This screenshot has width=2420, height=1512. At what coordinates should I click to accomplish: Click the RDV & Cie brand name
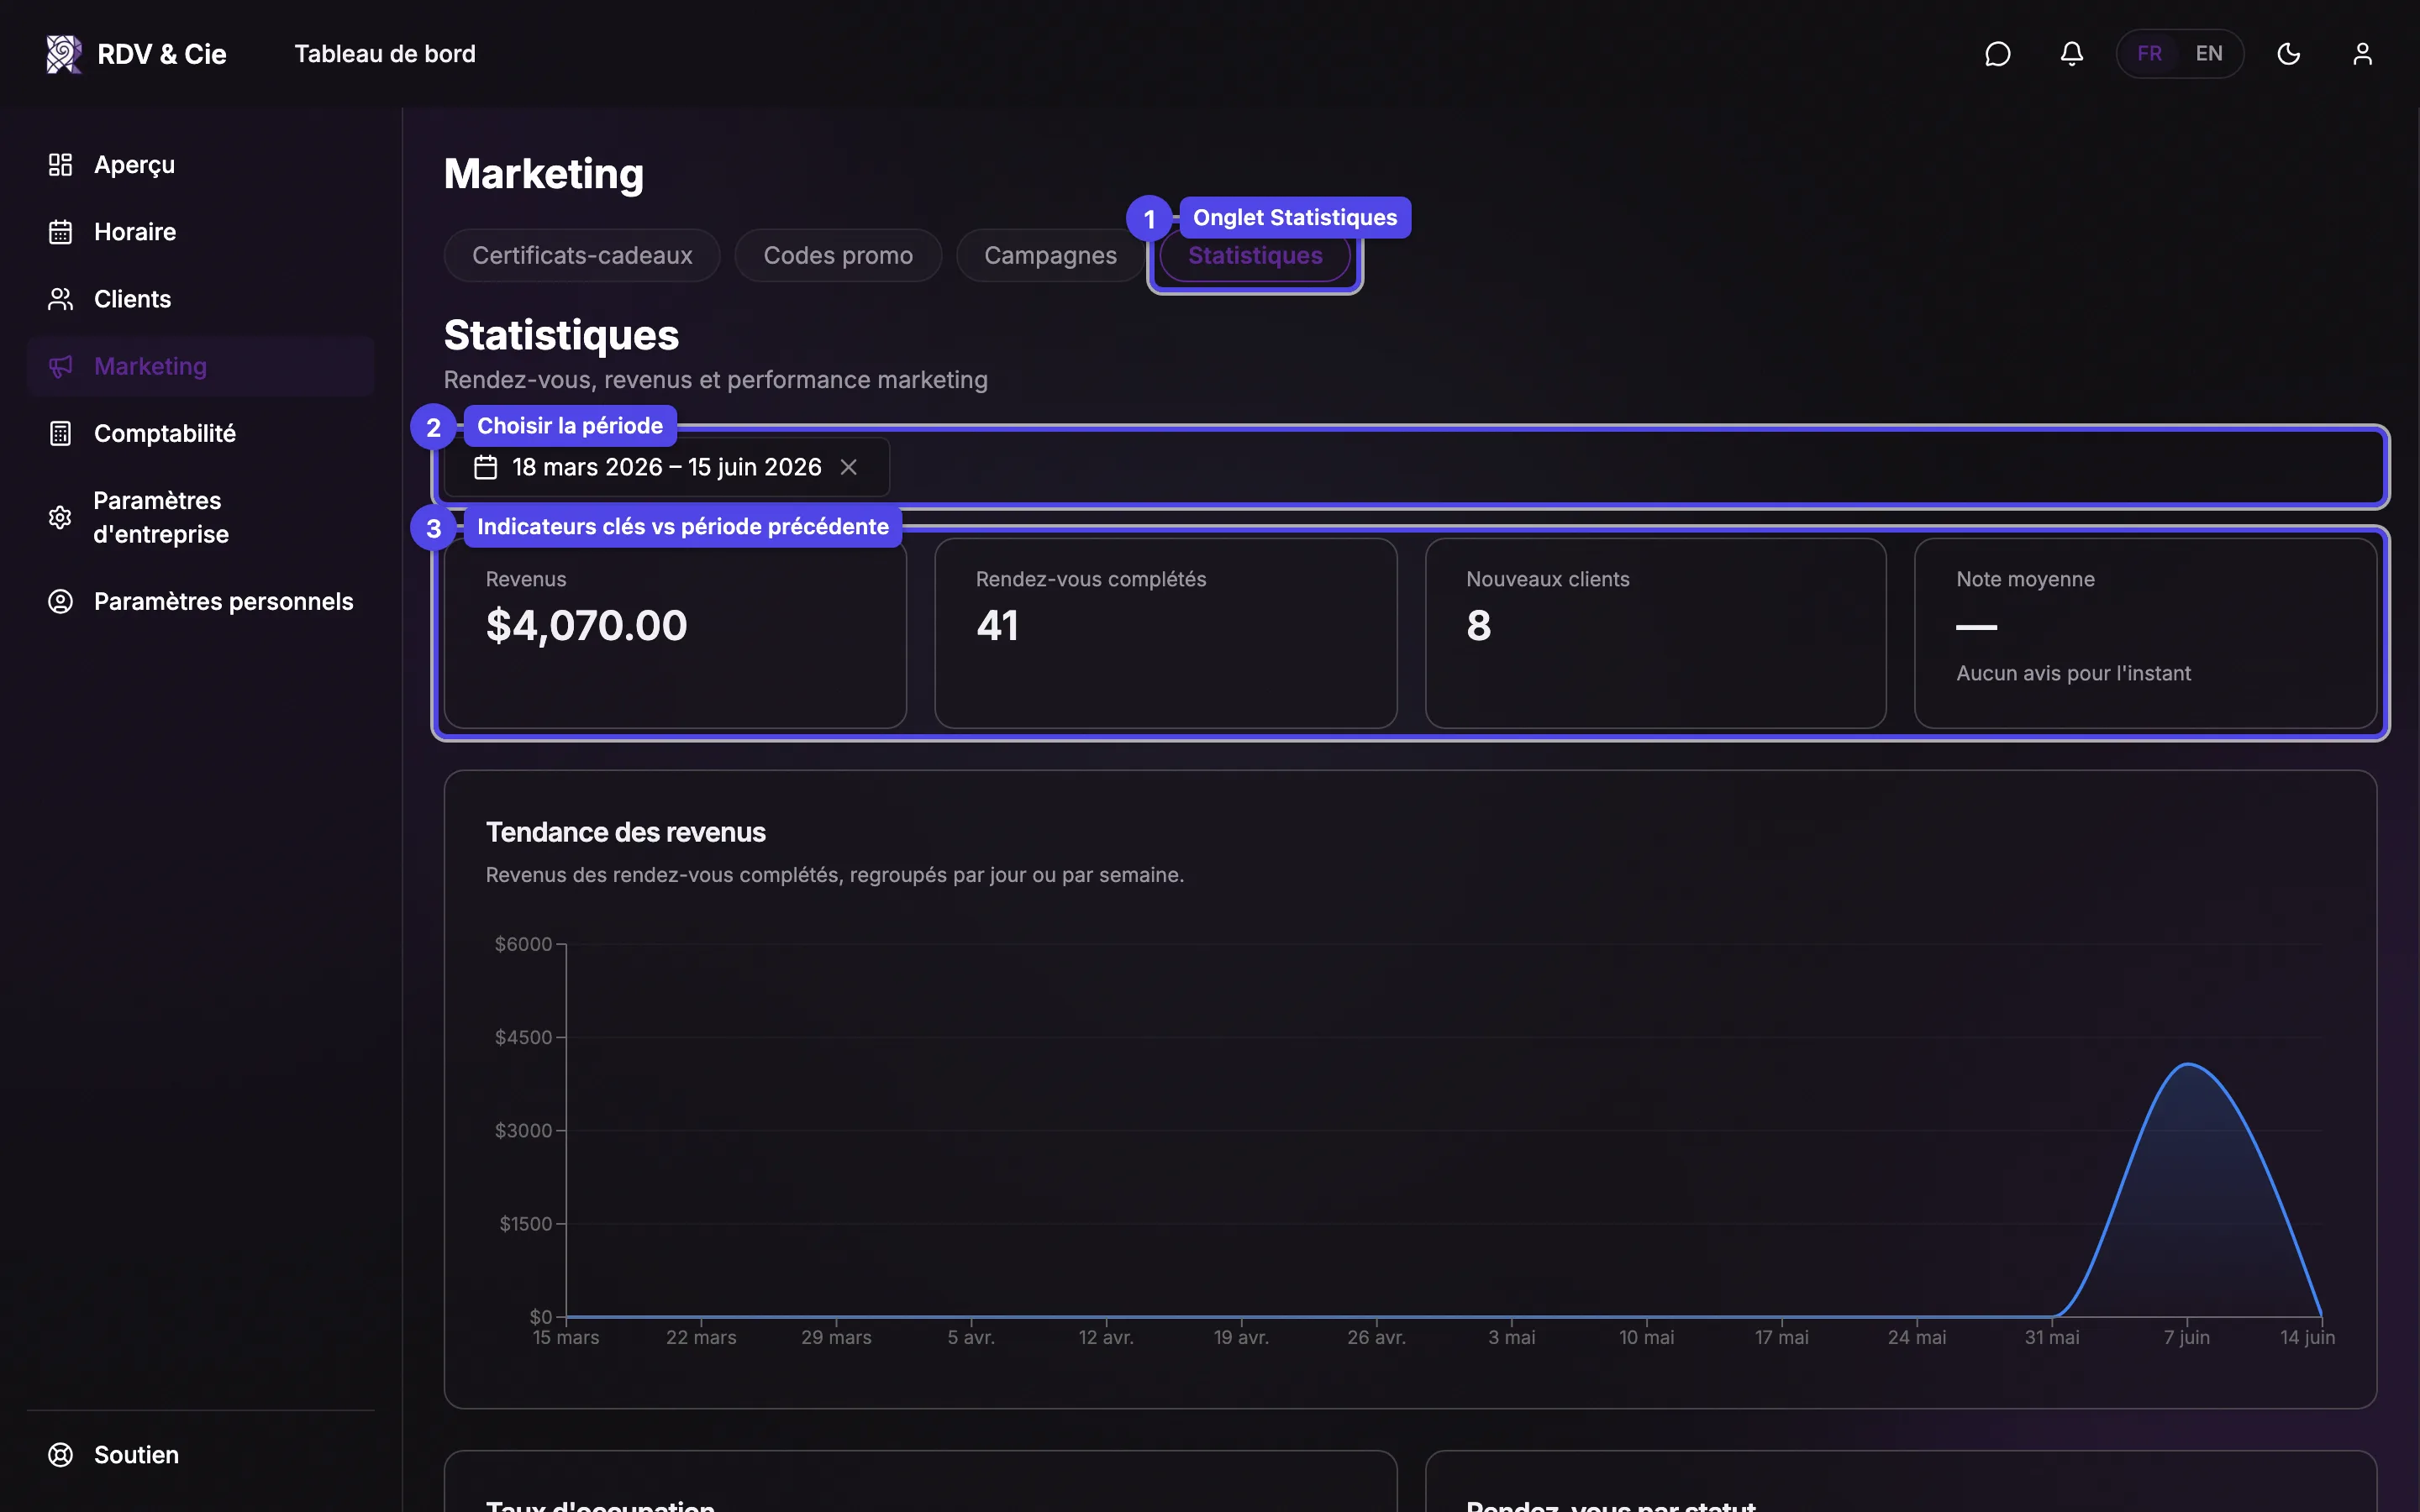(162, 54)
